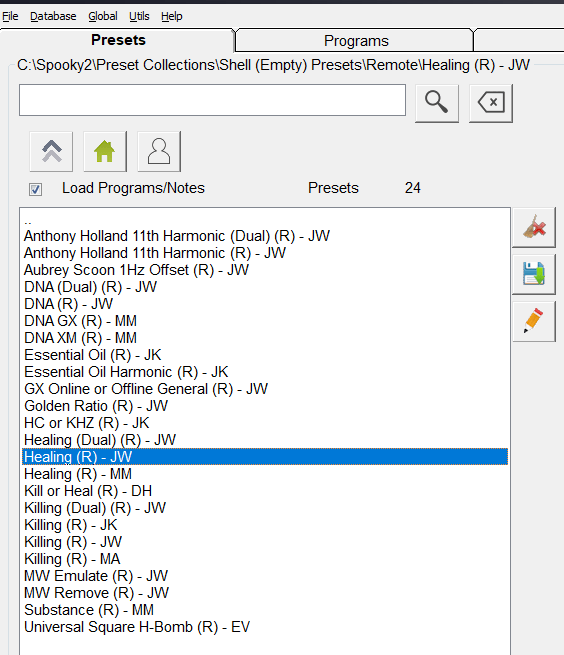Viewport: 564px width, 655px height.
Task: Pick DNA GX (R) - MM preset
Action: (265, 321)
